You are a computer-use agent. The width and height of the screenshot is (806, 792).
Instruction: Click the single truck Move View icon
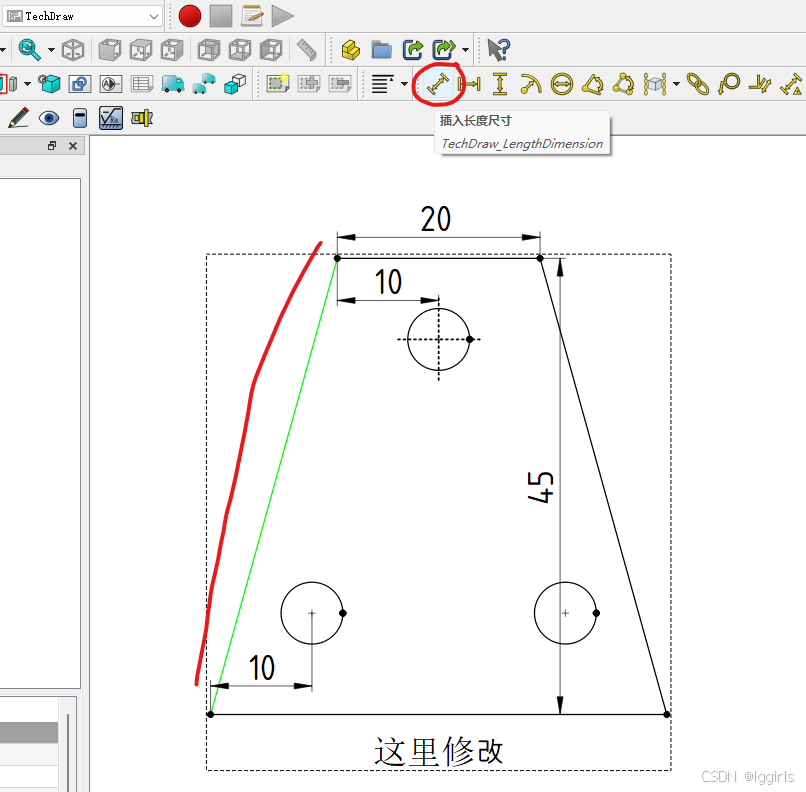click(x=173, y=84)
